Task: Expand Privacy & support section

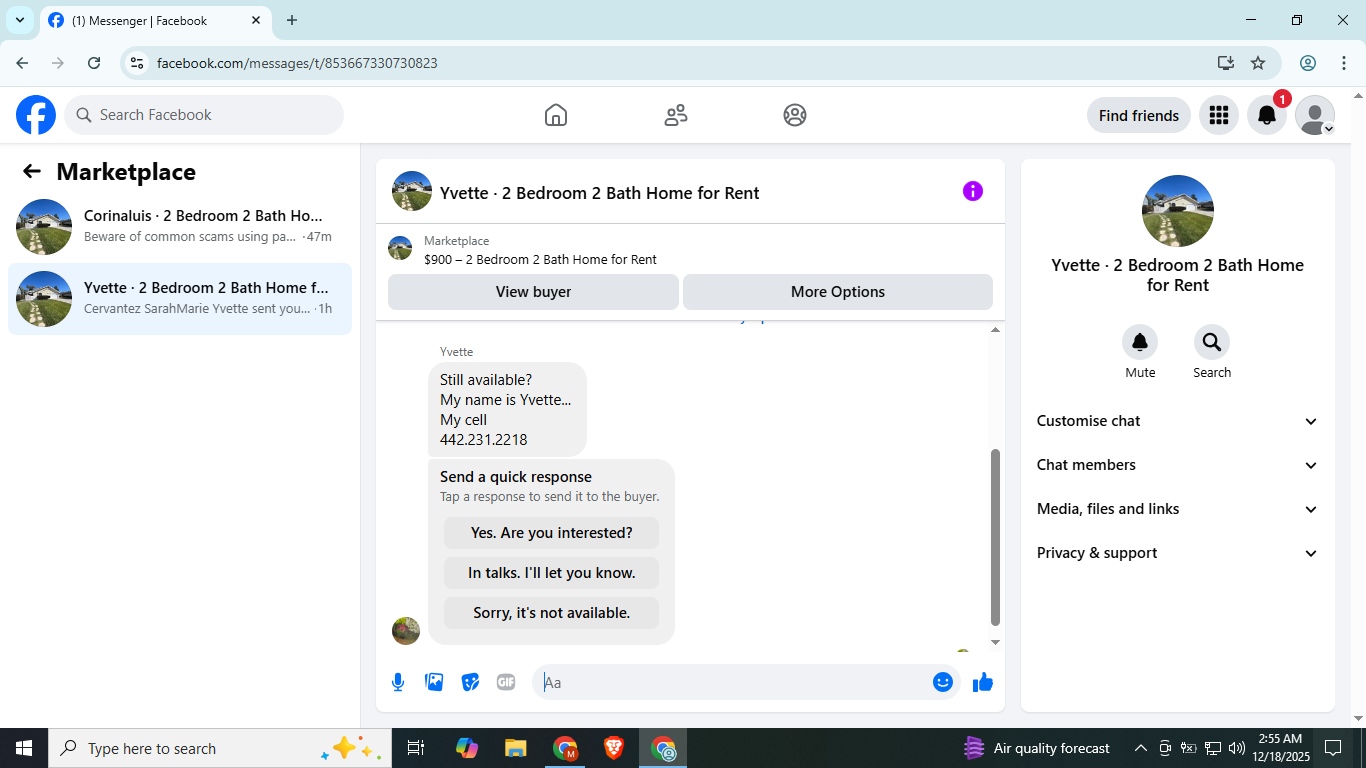Action: [x=1178, y=553]
